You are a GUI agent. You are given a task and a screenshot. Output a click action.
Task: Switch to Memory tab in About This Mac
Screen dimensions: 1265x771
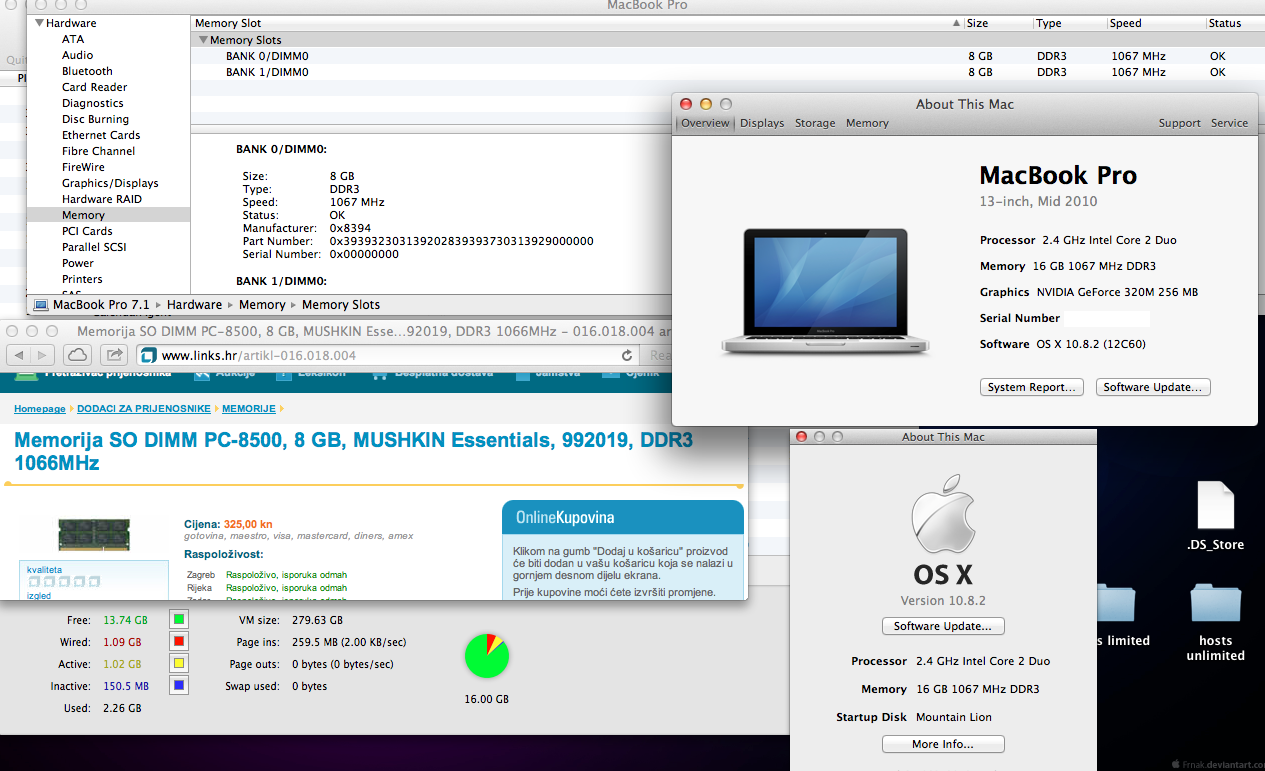[x=867, y=123]
